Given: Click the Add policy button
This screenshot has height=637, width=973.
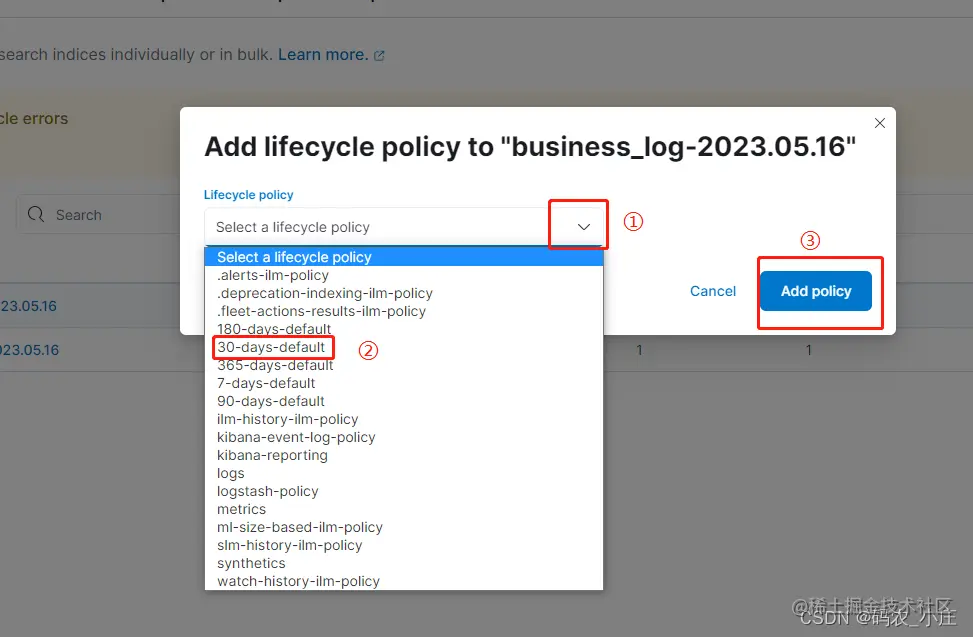Looking at the screenshot, I should 815,291.
